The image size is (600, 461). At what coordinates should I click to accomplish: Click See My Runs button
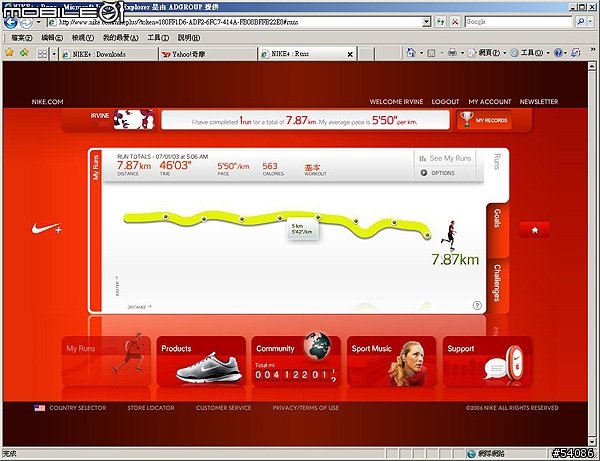coord(445,158)
